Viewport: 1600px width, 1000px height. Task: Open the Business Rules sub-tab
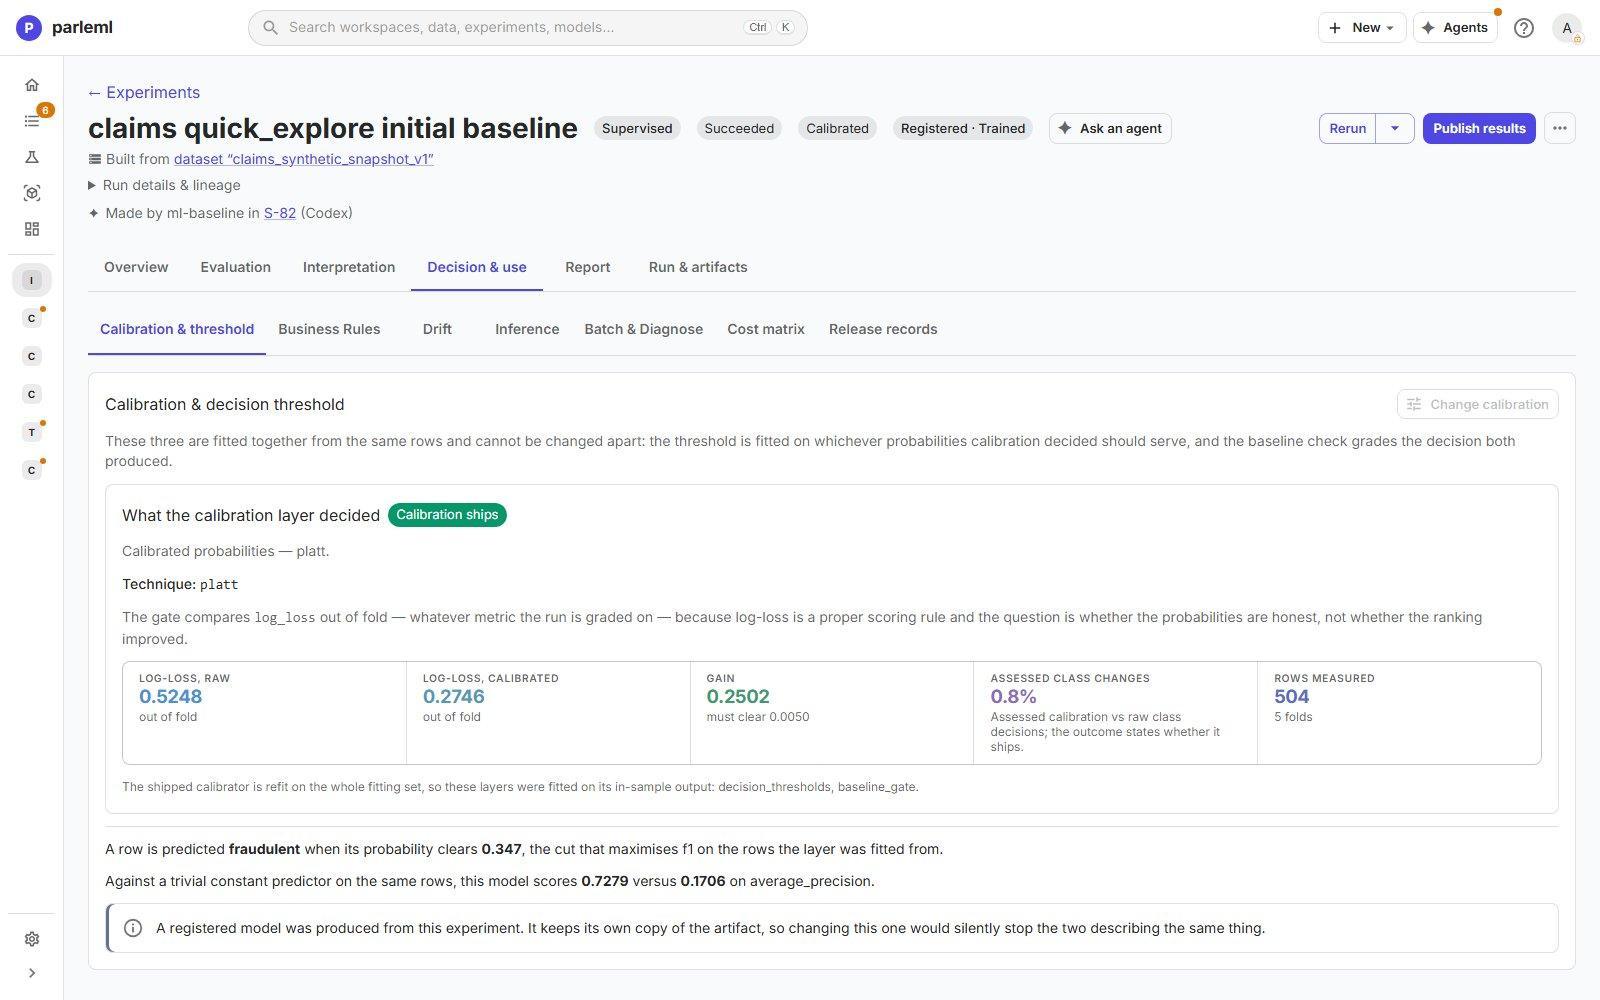(x=329, y=329)
